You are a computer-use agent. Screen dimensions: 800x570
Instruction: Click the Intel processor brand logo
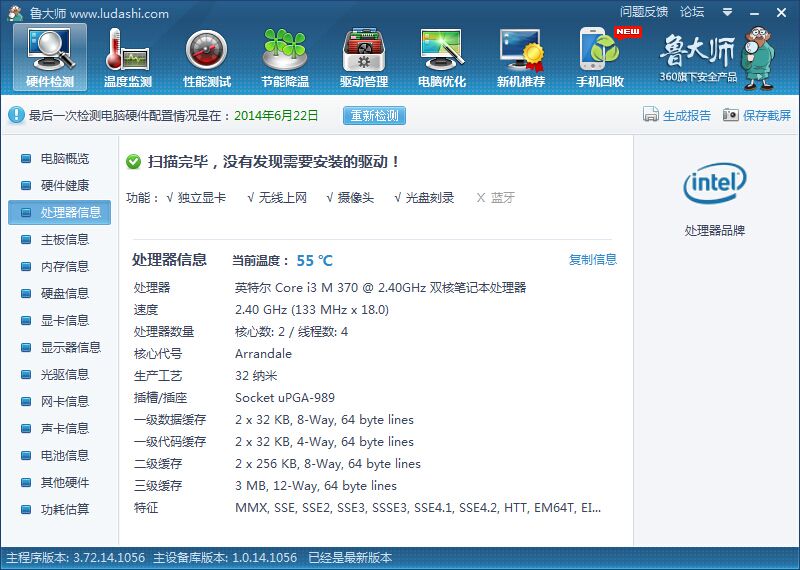tap(714, 183)
